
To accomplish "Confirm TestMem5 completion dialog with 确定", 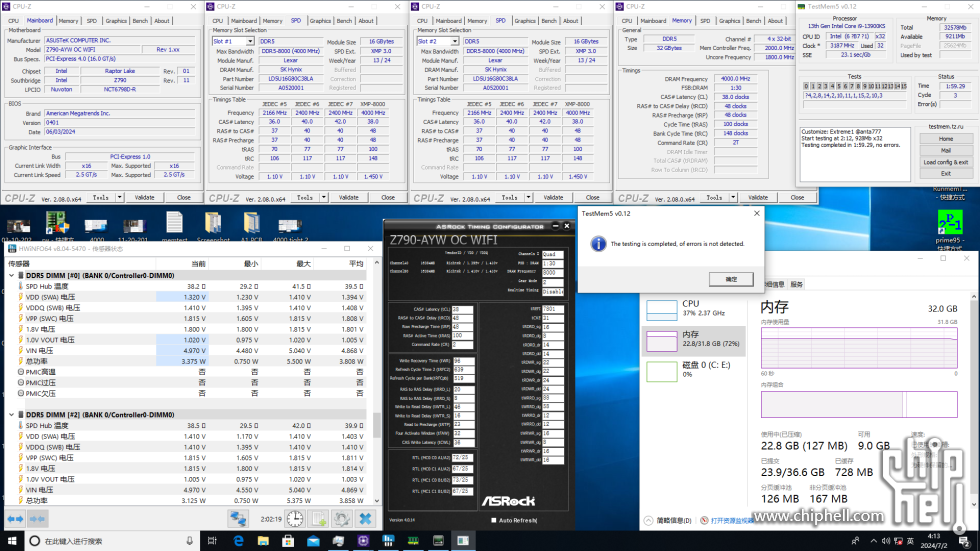I will click(x=731, y=279).
